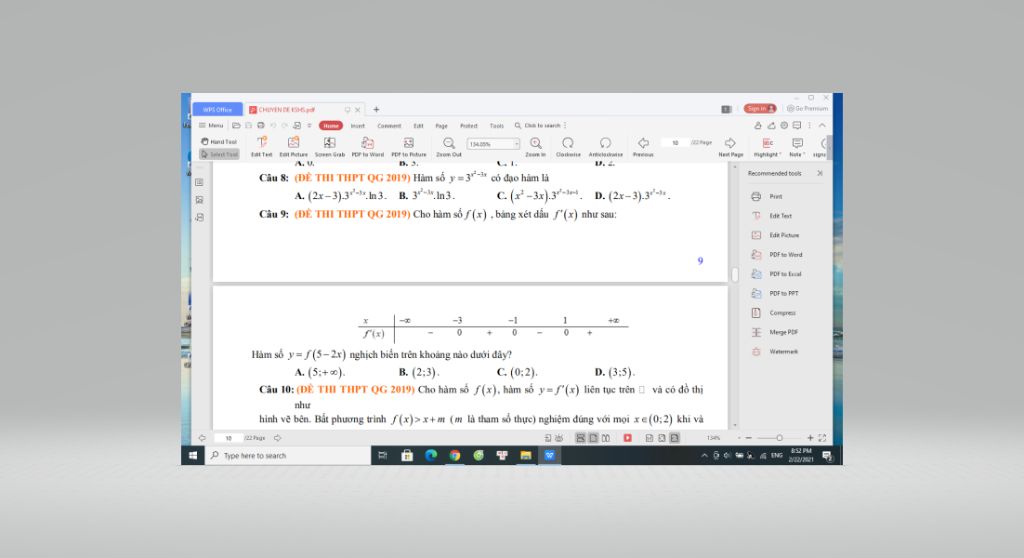Click Watermark in Recommended tools

(775, 352)
